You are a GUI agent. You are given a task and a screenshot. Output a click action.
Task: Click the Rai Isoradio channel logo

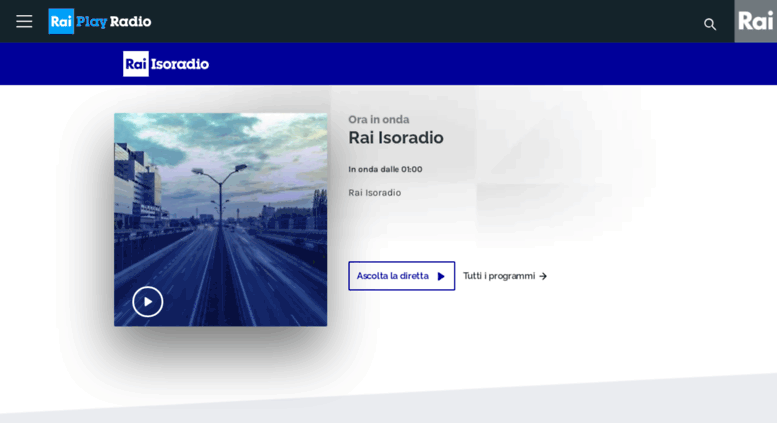tap(166, 64)
